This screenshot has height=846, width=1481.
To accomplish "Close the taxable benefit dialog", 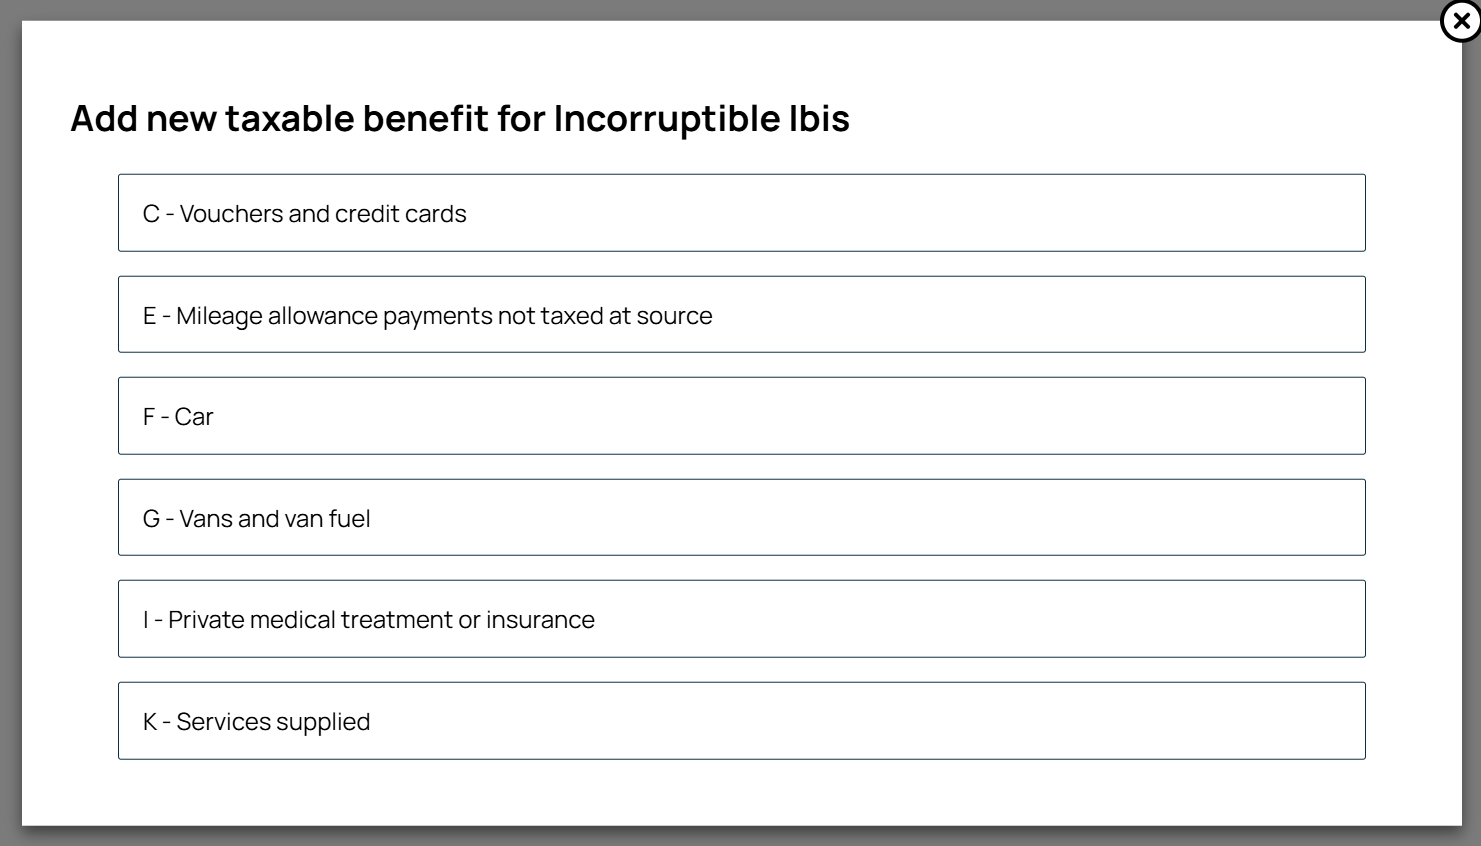I will point(1460,21).
